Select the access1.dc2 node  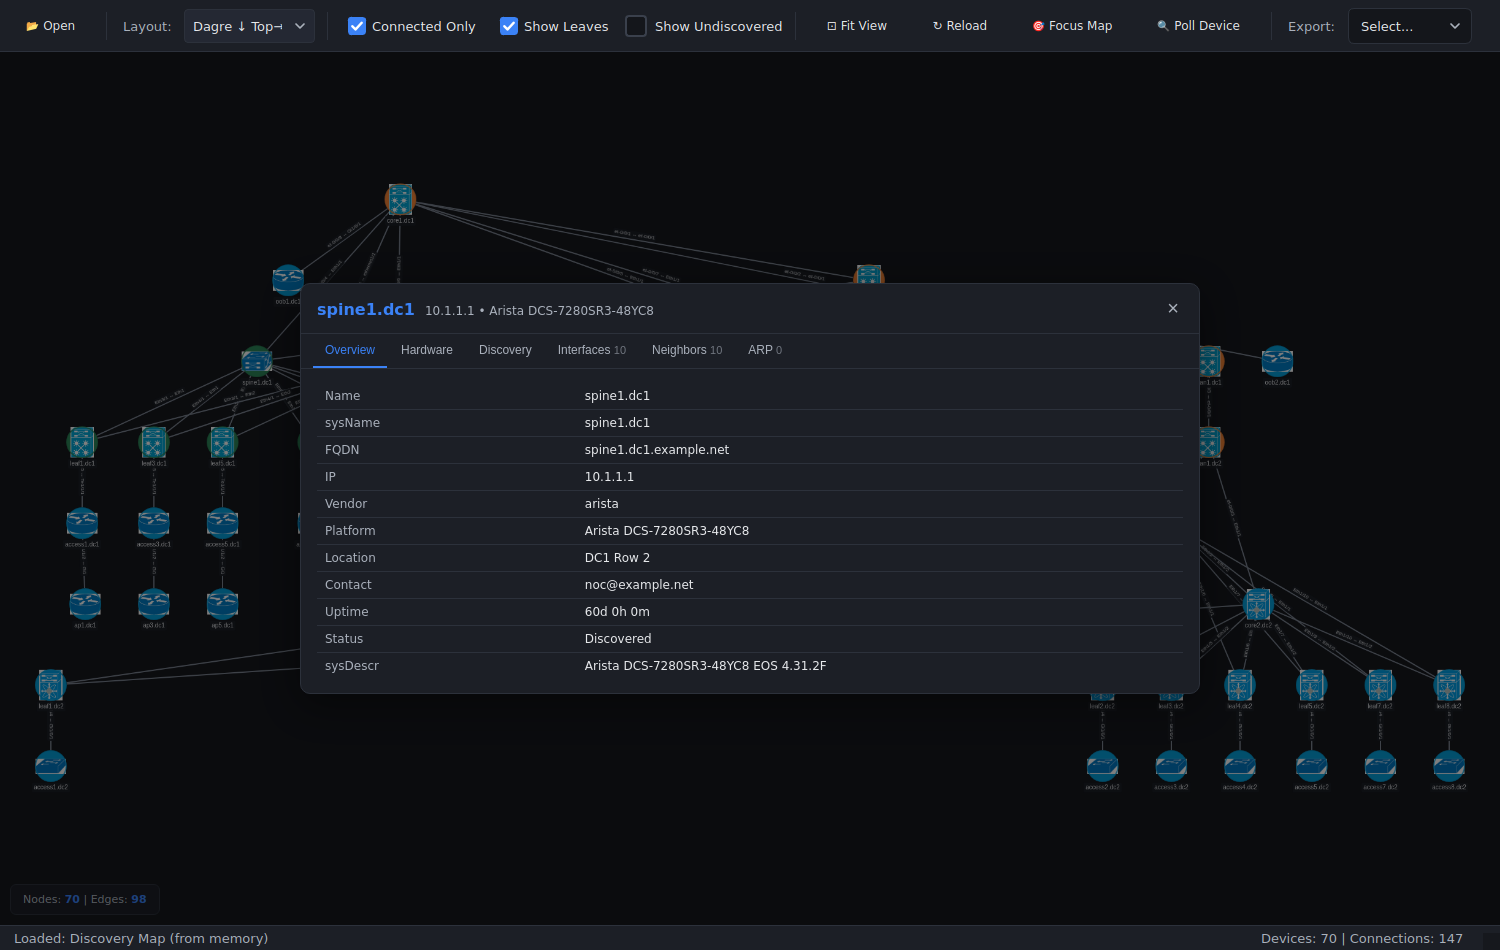[51, 766]
